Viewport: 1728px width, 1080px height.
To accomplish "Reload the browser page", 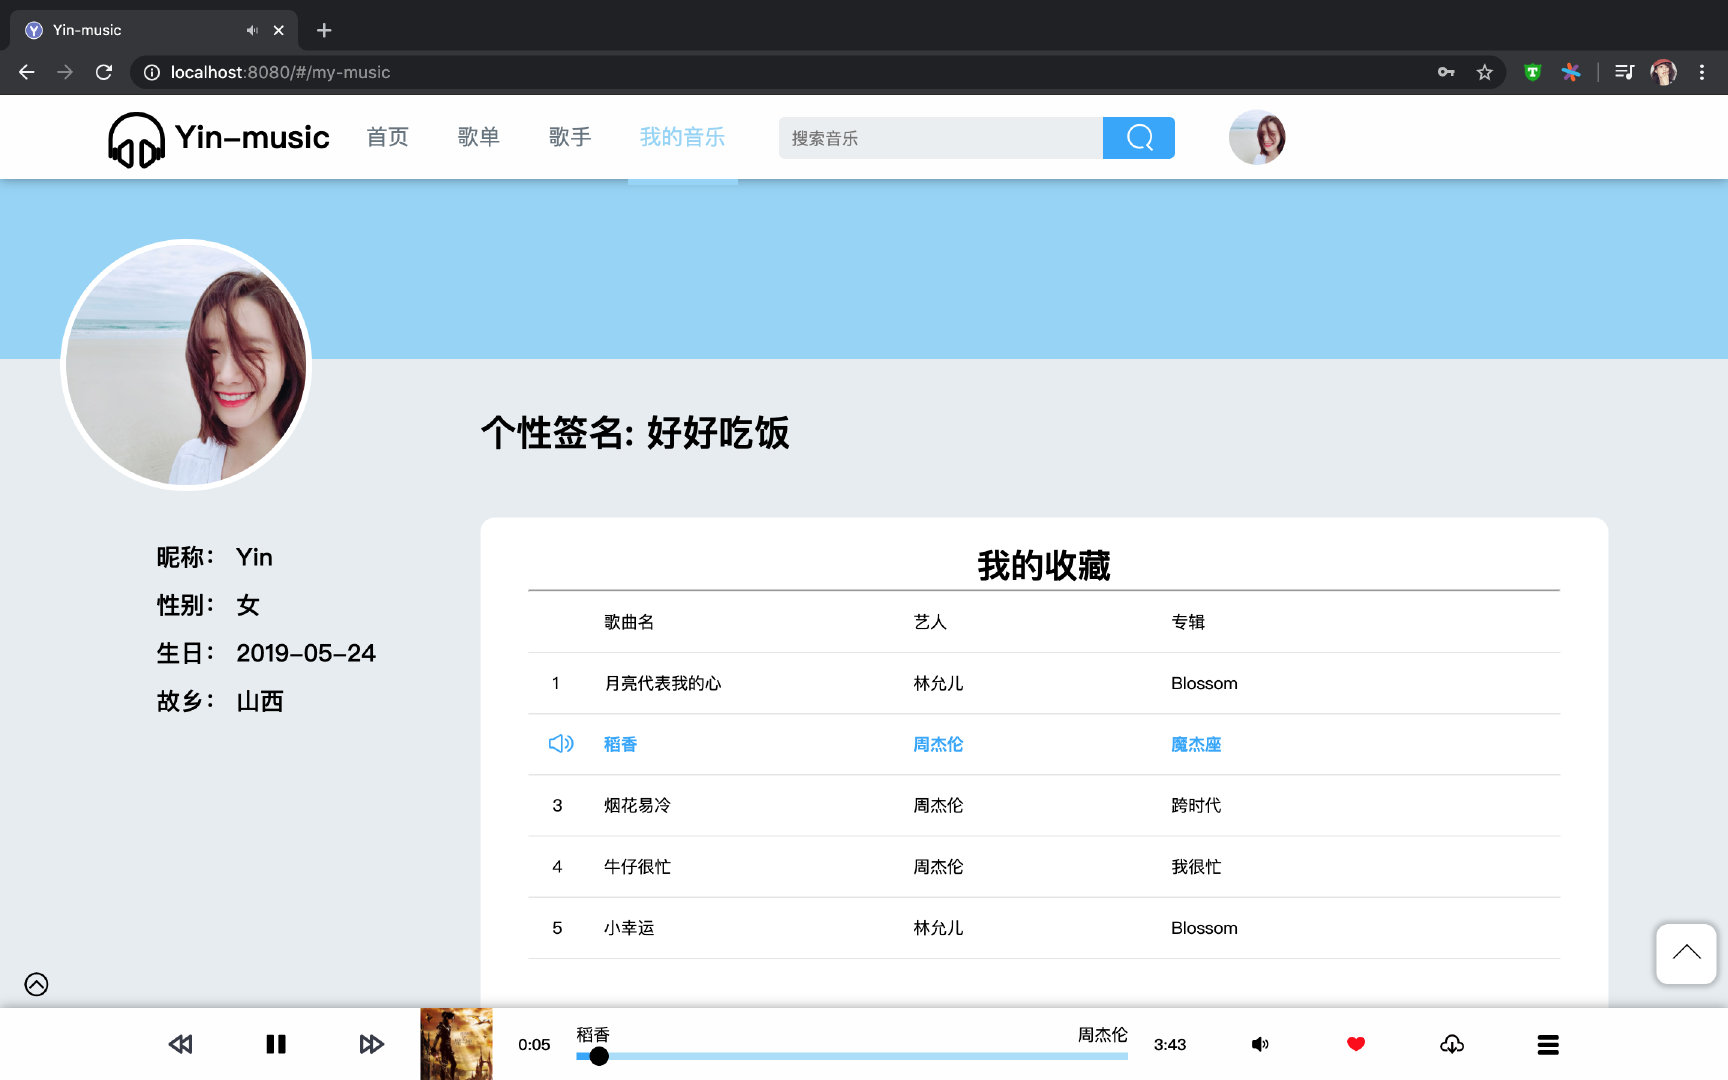I will click(x=104, y=72).
